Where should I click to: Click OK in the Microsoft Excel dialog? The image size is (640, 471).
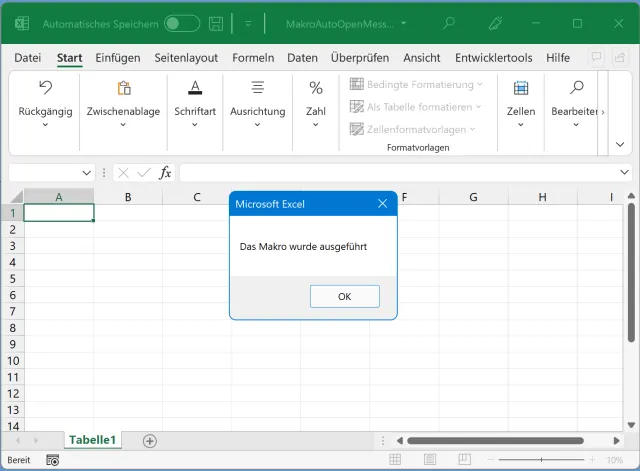[344, 296]
